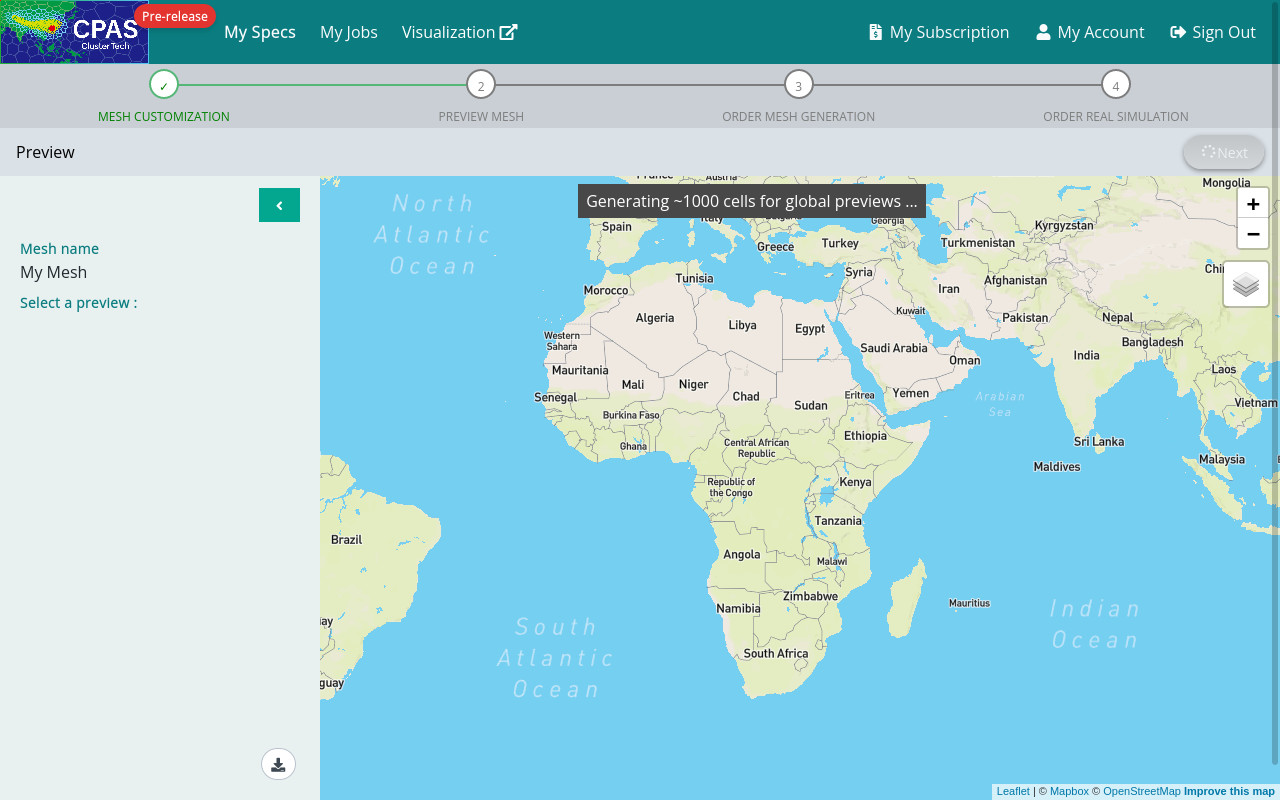This screenshot has height=800, width=1280.
Task: Open the Leaflet attribution link
Action: pos(1013,791)
